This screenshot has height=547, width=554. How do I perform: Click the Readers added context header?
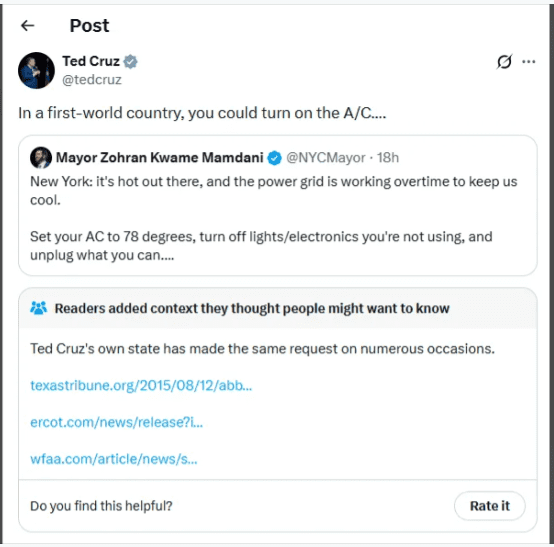pos(252,308)
